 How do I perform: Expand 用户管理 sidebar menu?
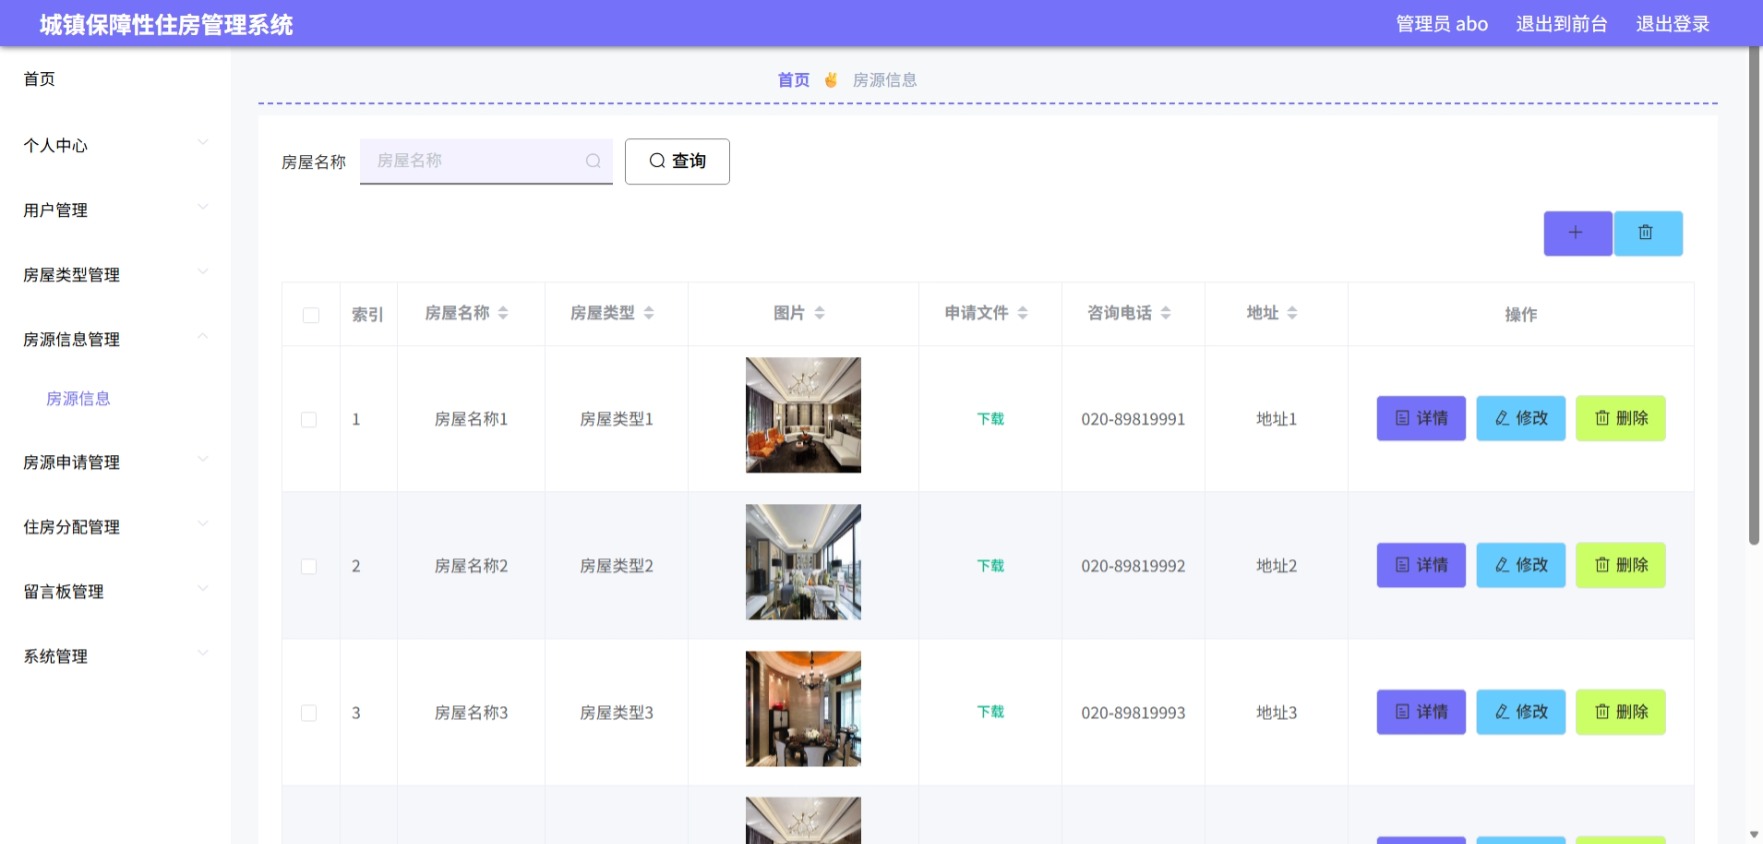(x=115, y=210)
